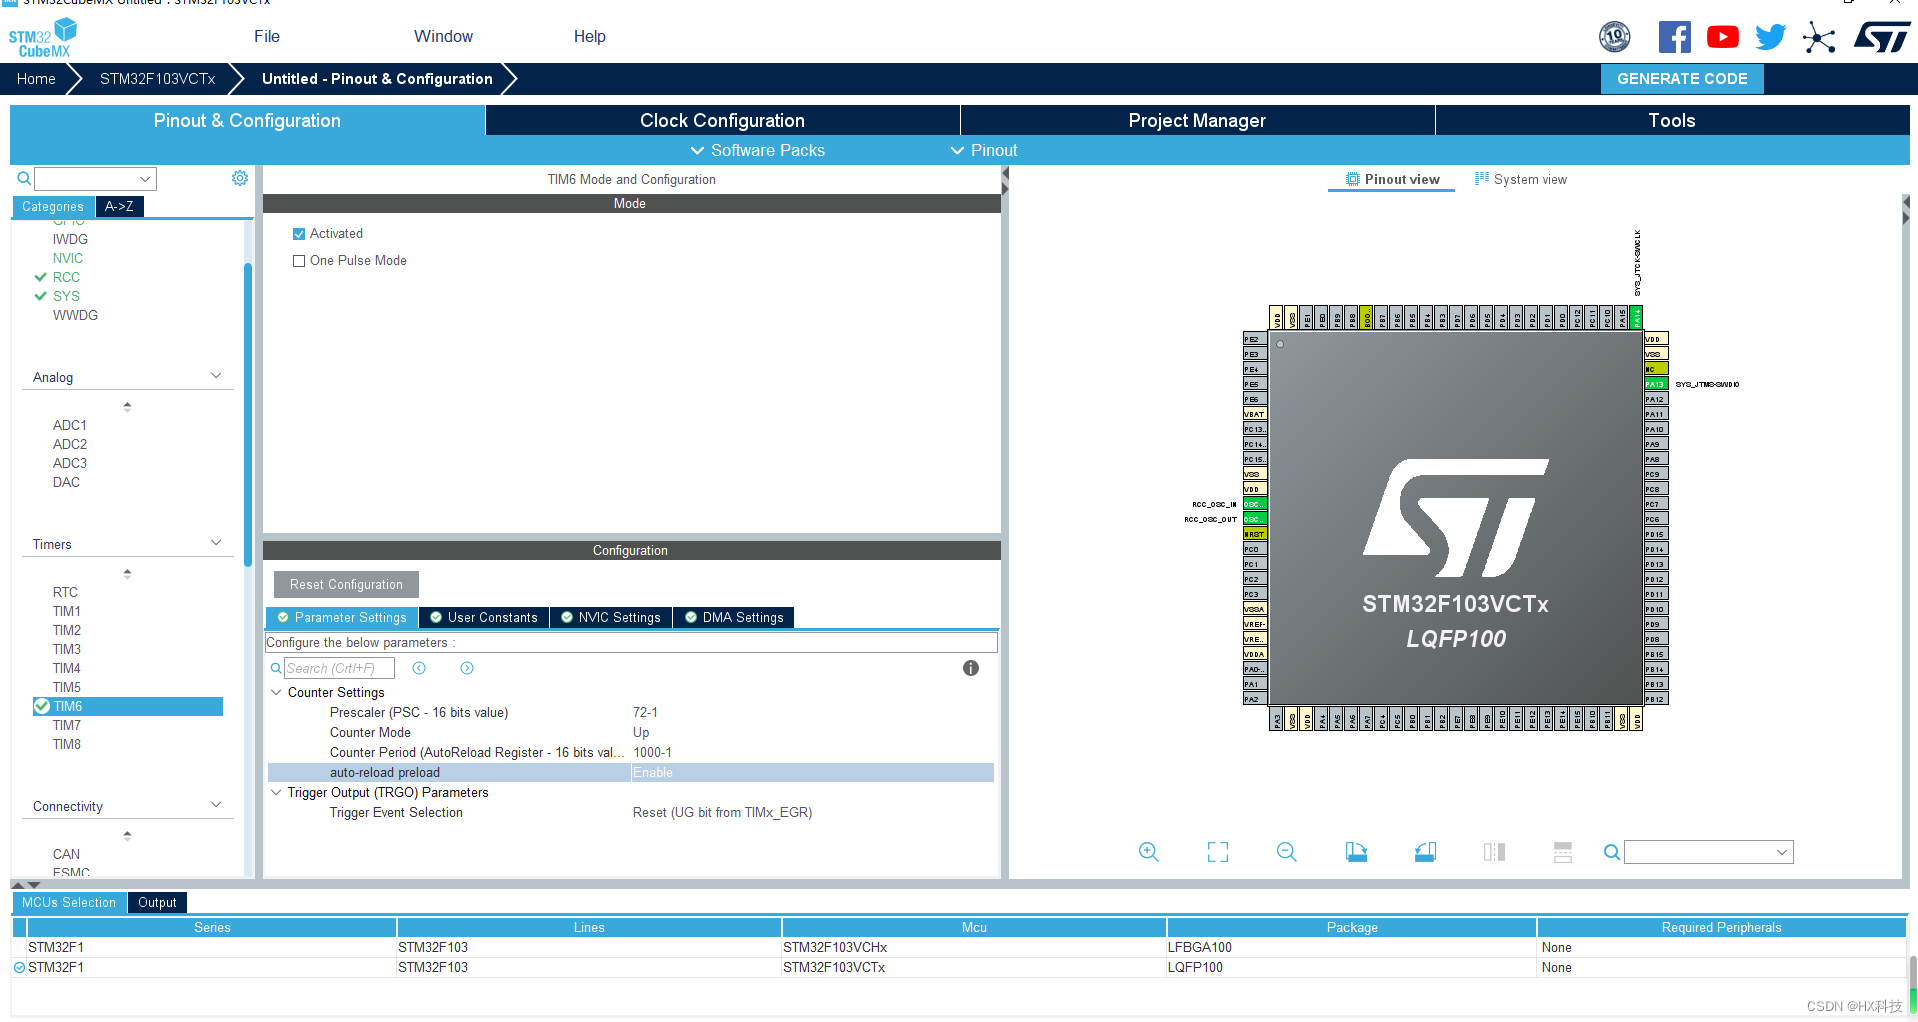Fit the chip to the view area
Image resolution: width=1918 pixels, height=1022 pixels.
click(1217, 852)
